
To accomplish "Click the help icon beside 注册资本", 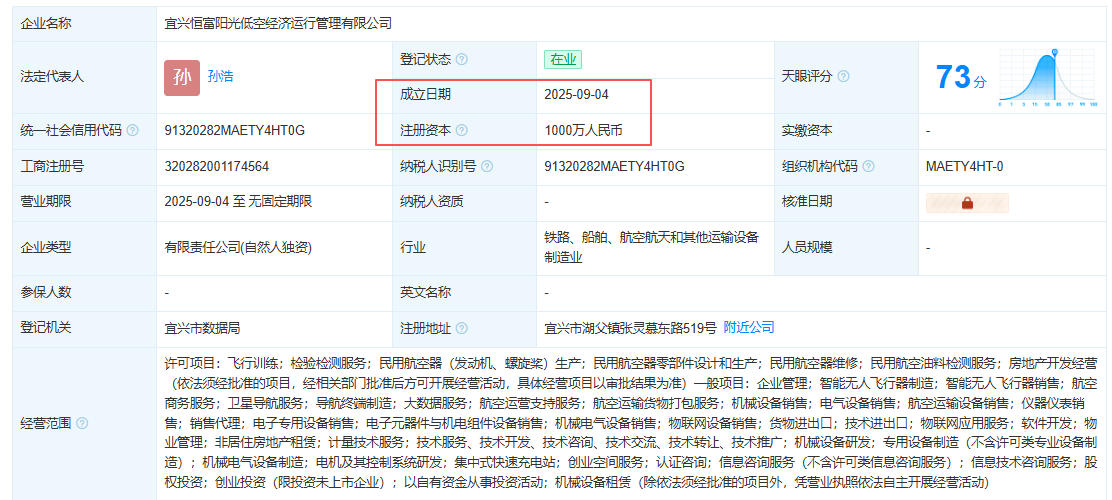I will coord(462,130).
